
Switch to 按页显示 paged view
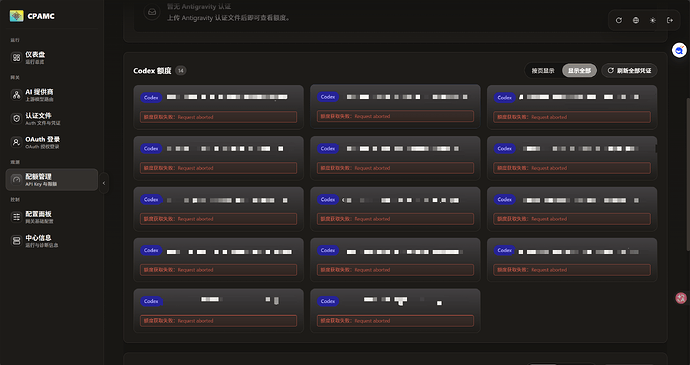tap(543, 70)
